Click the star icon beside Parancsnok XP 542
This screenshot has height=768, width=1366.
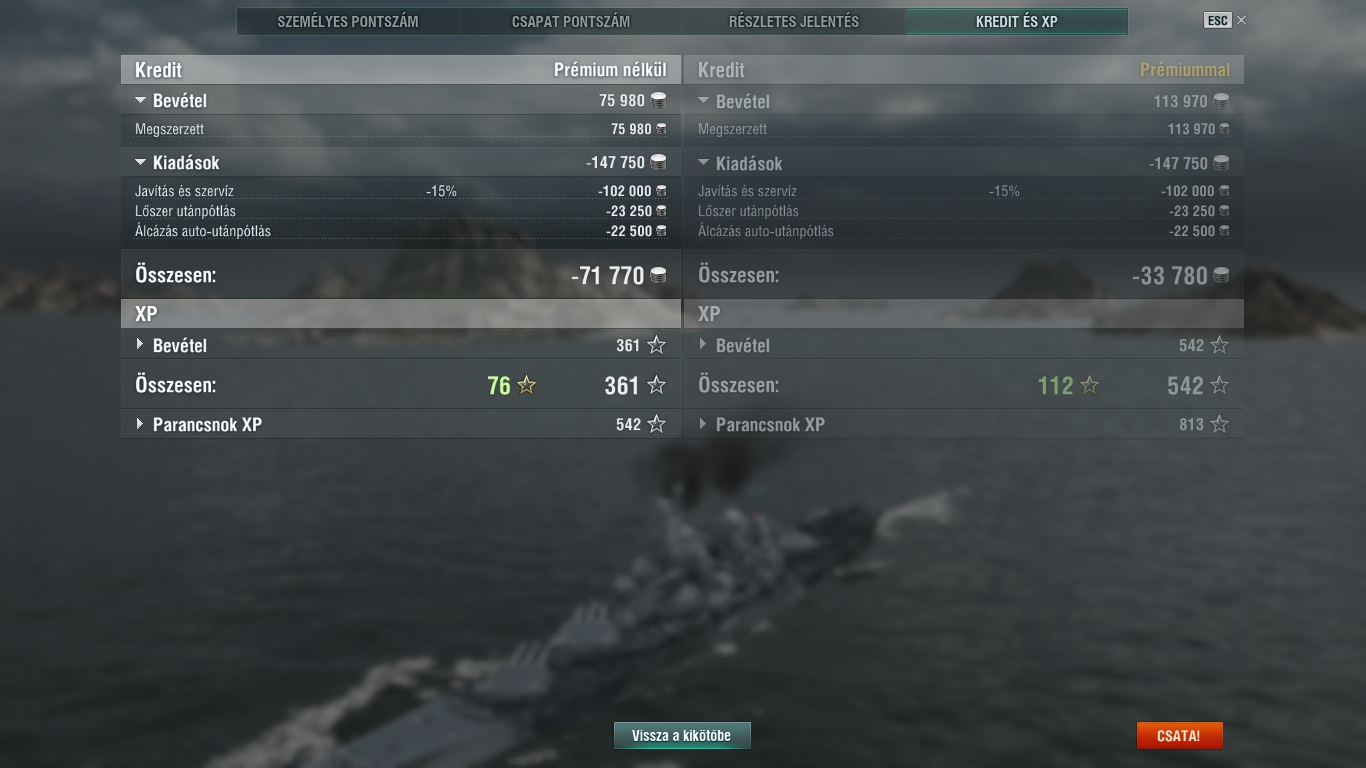(656, 424)
